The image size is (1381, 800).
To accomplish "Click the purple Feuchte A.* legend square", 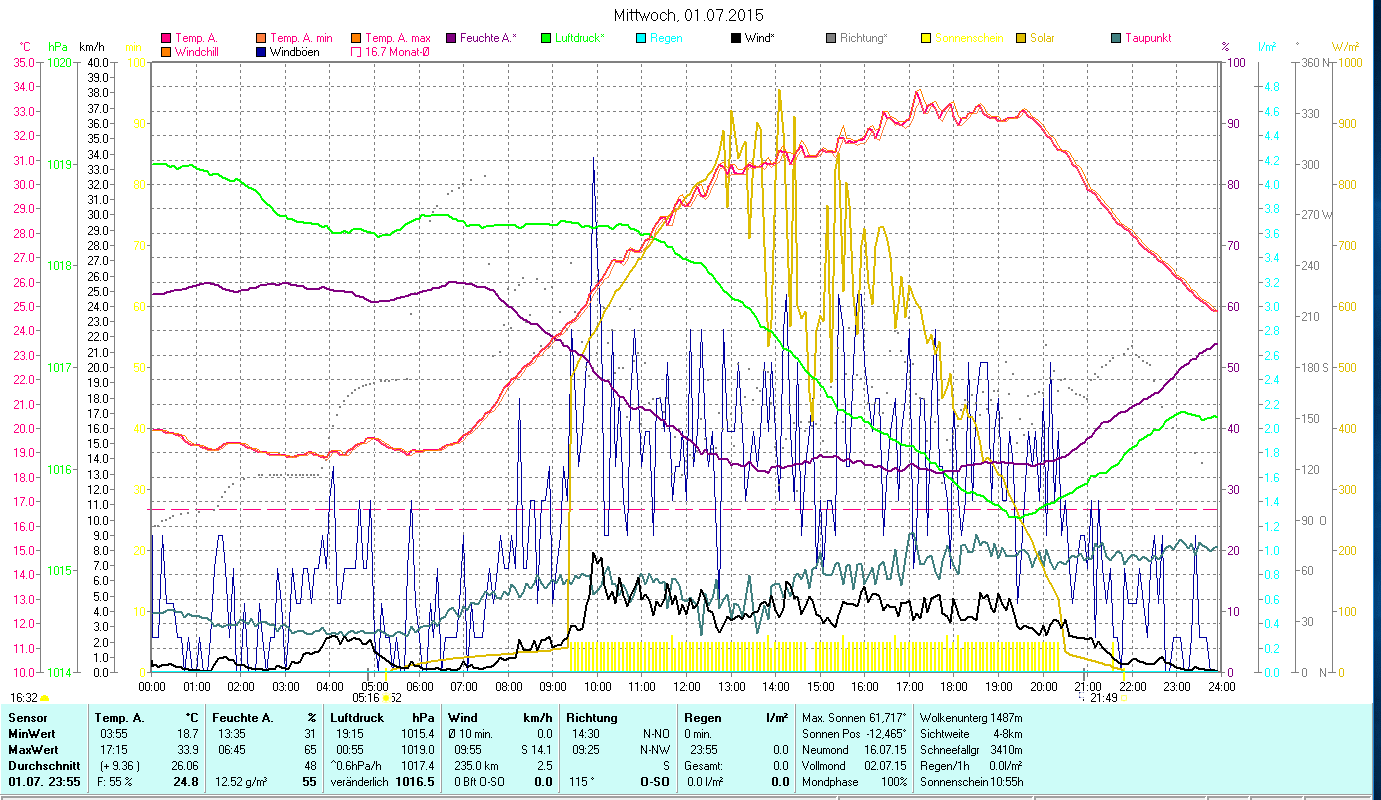I will pos(450,38).
